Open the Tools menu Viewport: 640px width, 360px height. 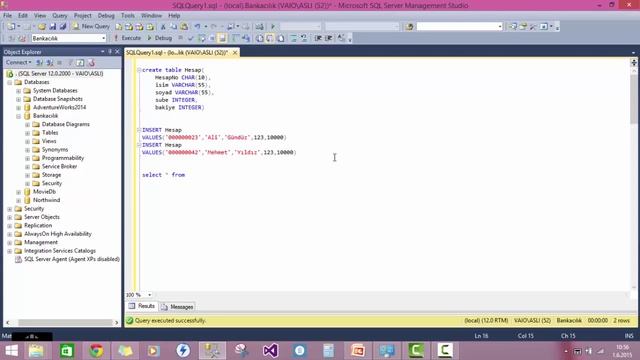click(128, 16)
